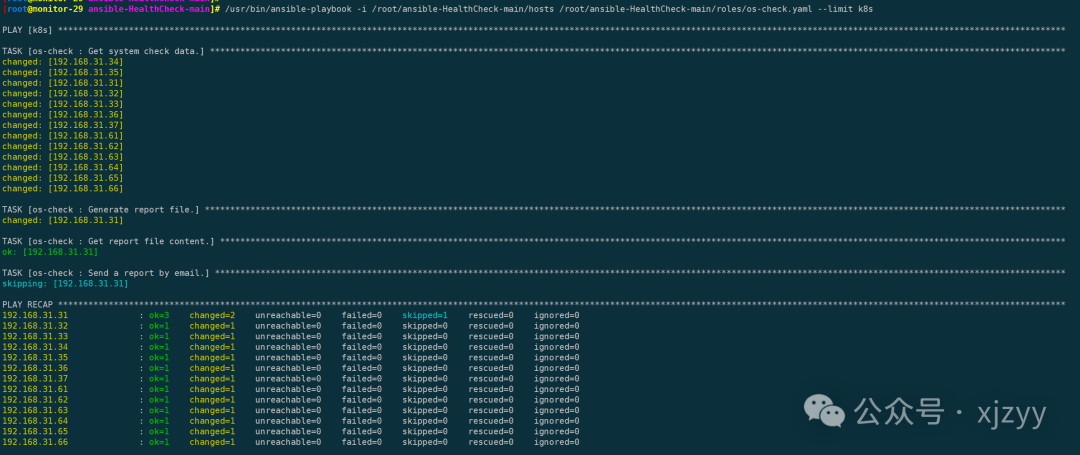Click 'rescued=0' in the 192.168.31.31 recap row
This screenshot has height=455, width=1080.
pyautogui.click(x=491, y=315)
